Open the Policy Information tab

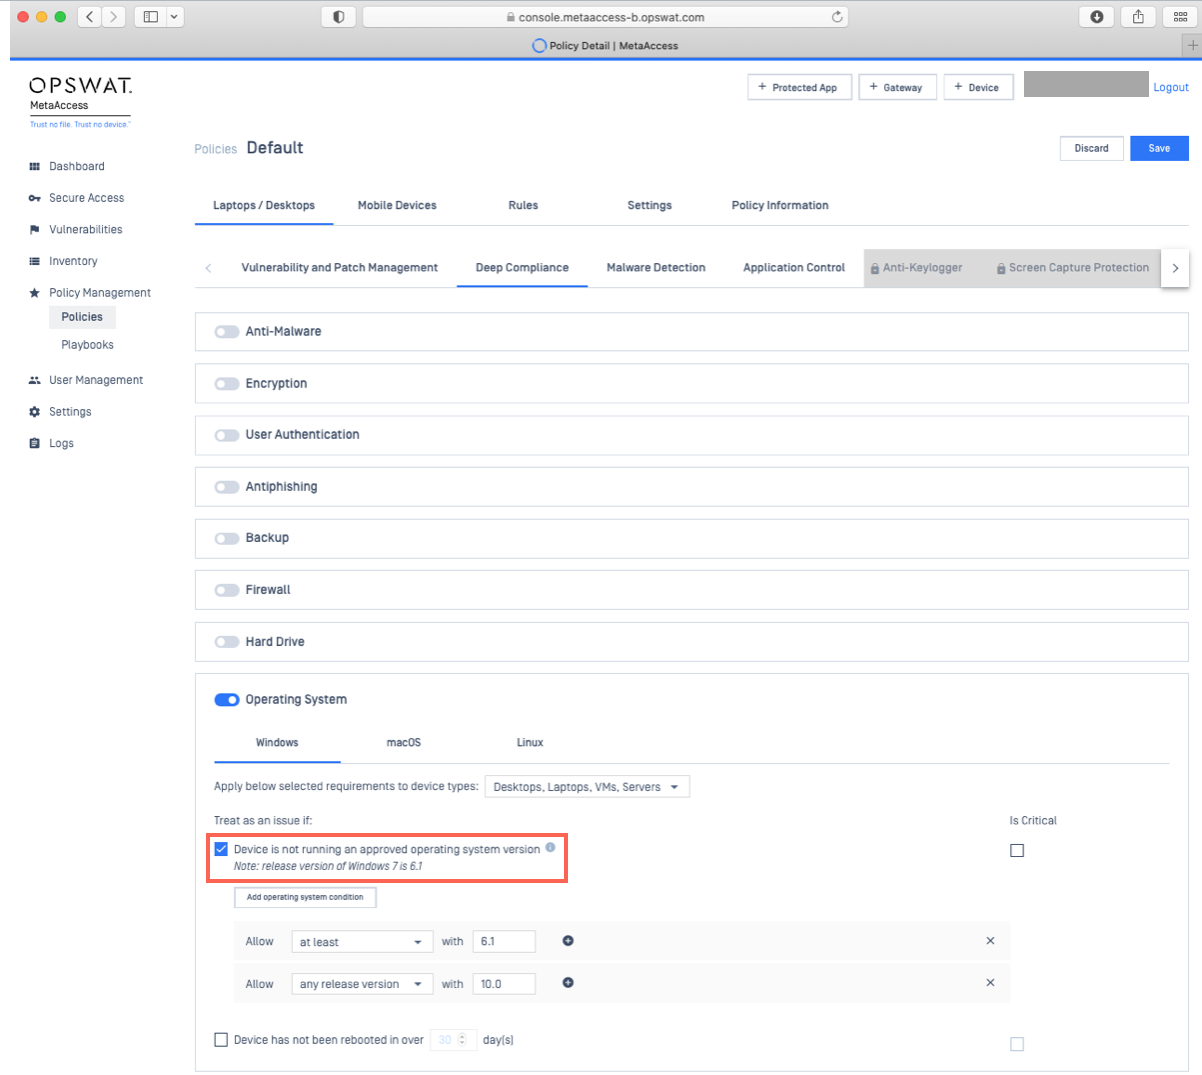coord(780,205)
